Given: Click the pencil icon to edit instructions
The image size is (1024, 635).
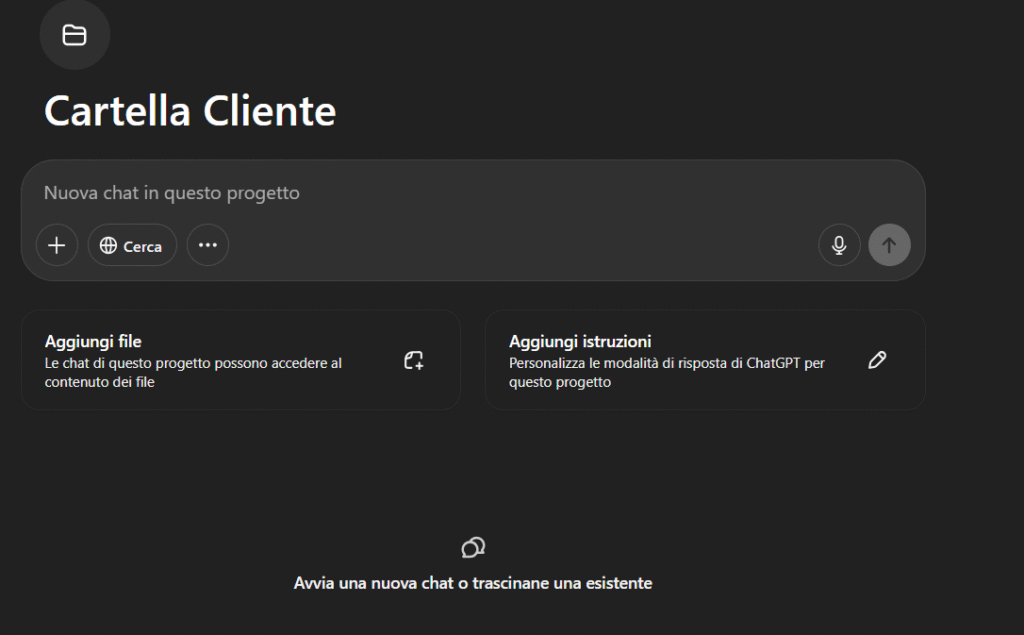Looking at the screenshot, I should point(877,361).
